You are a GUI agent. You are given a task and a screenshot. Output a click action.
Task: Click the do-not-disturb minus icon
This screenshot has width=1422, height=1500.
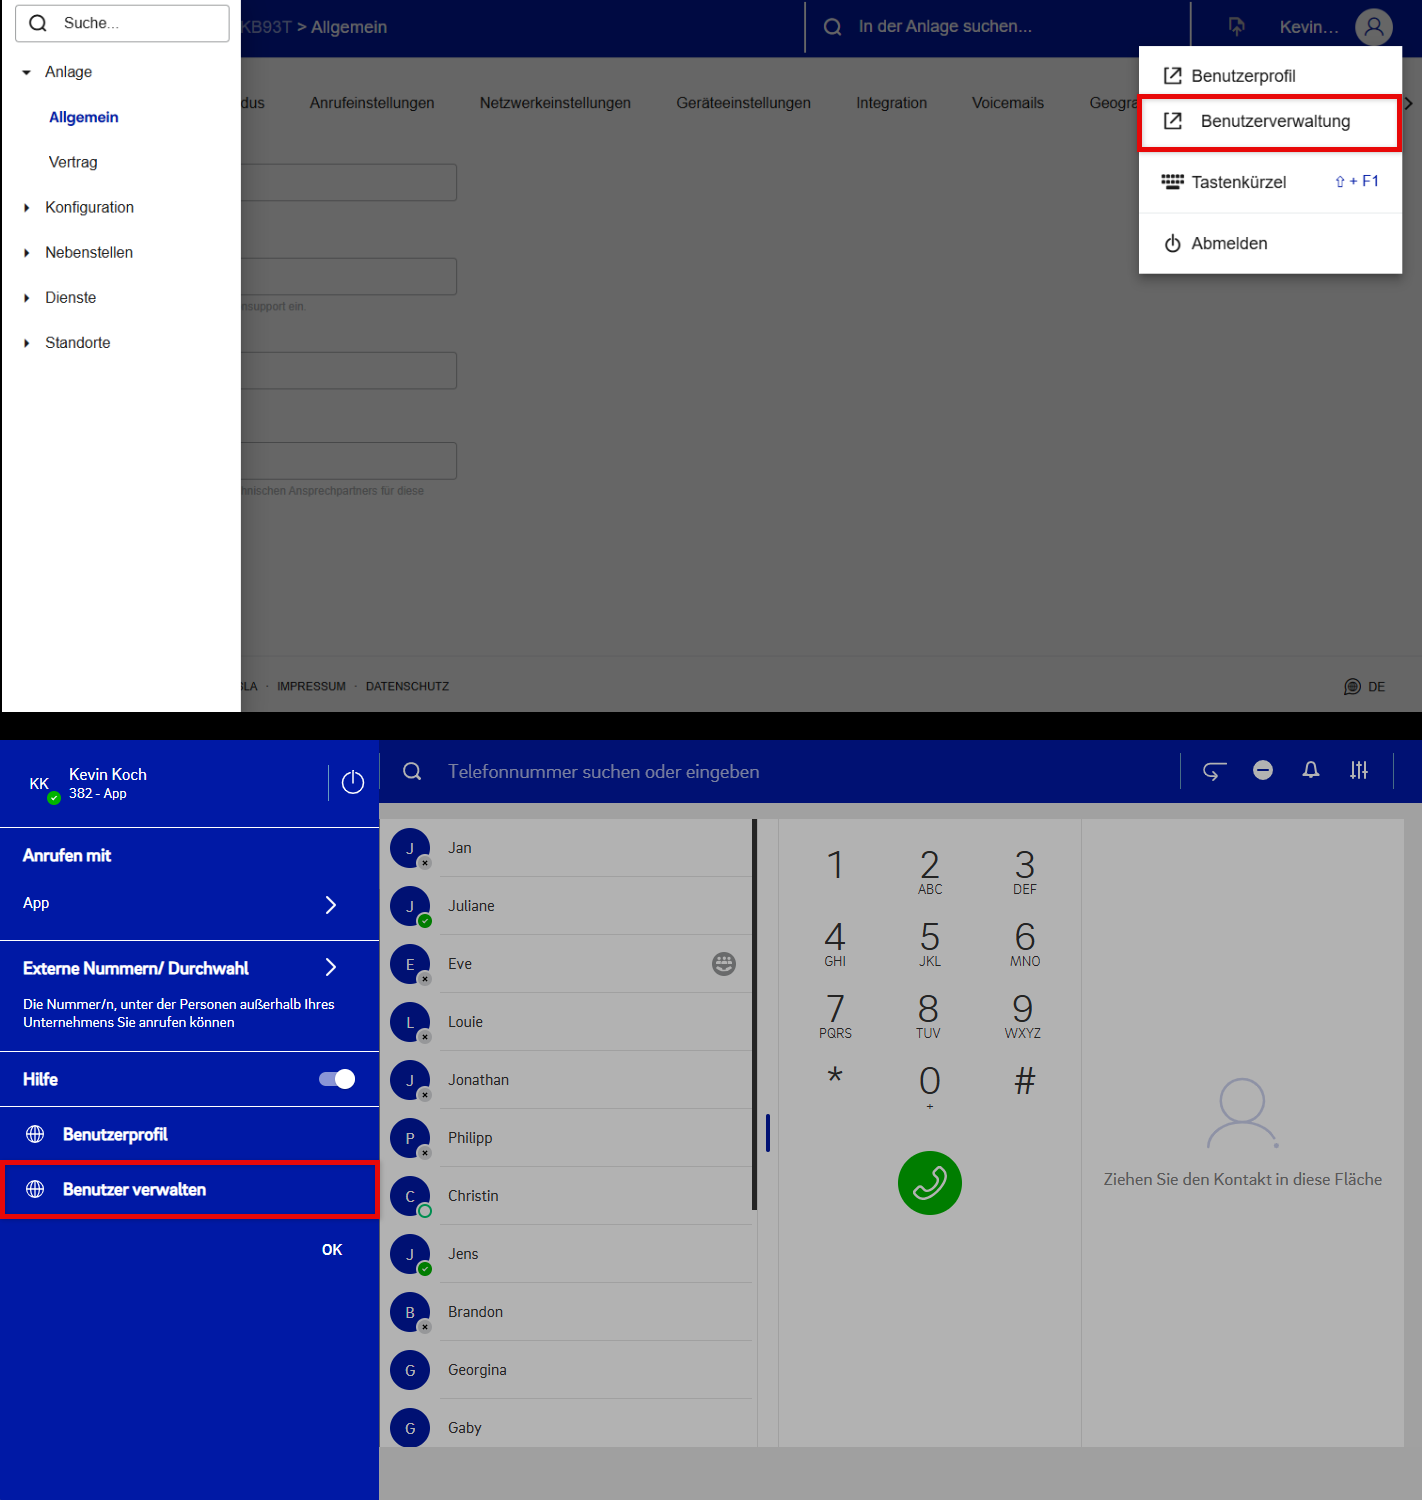point(1263,770)
